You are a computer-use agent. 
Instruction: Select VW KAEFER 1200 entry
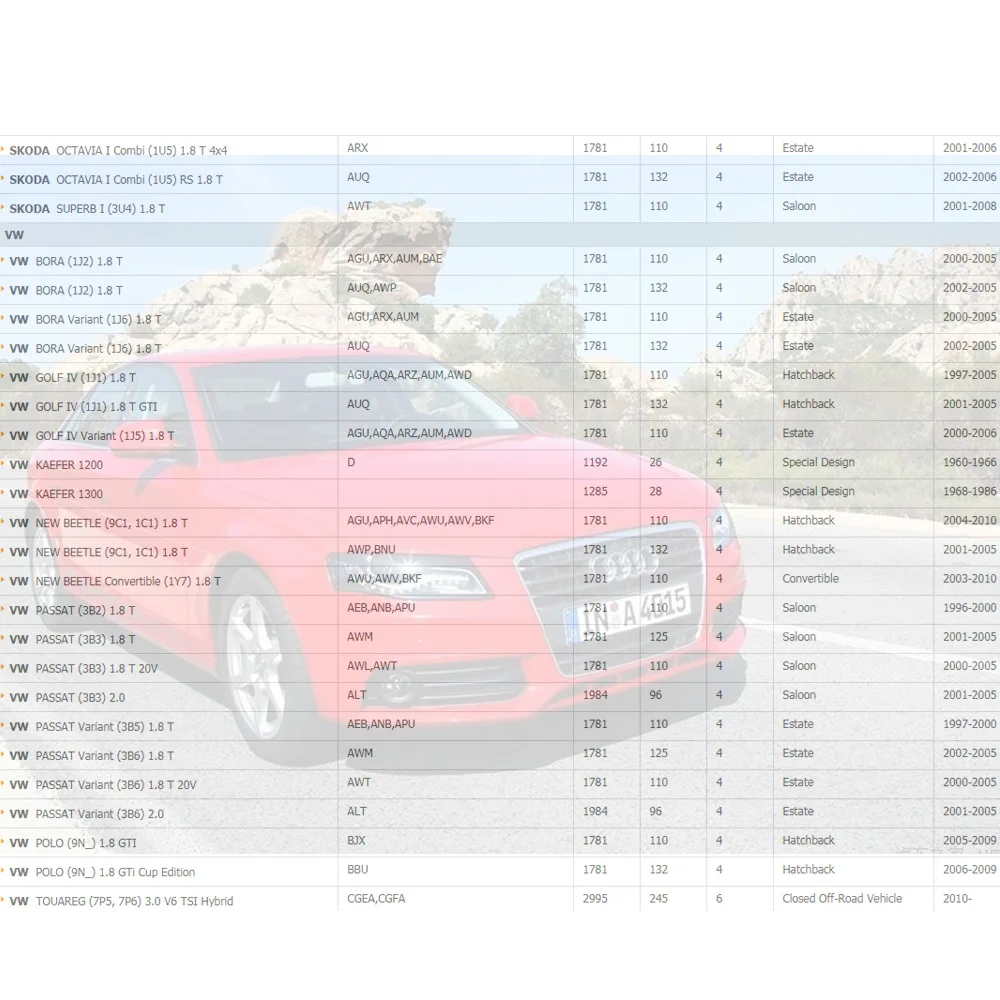coord(56,465)
